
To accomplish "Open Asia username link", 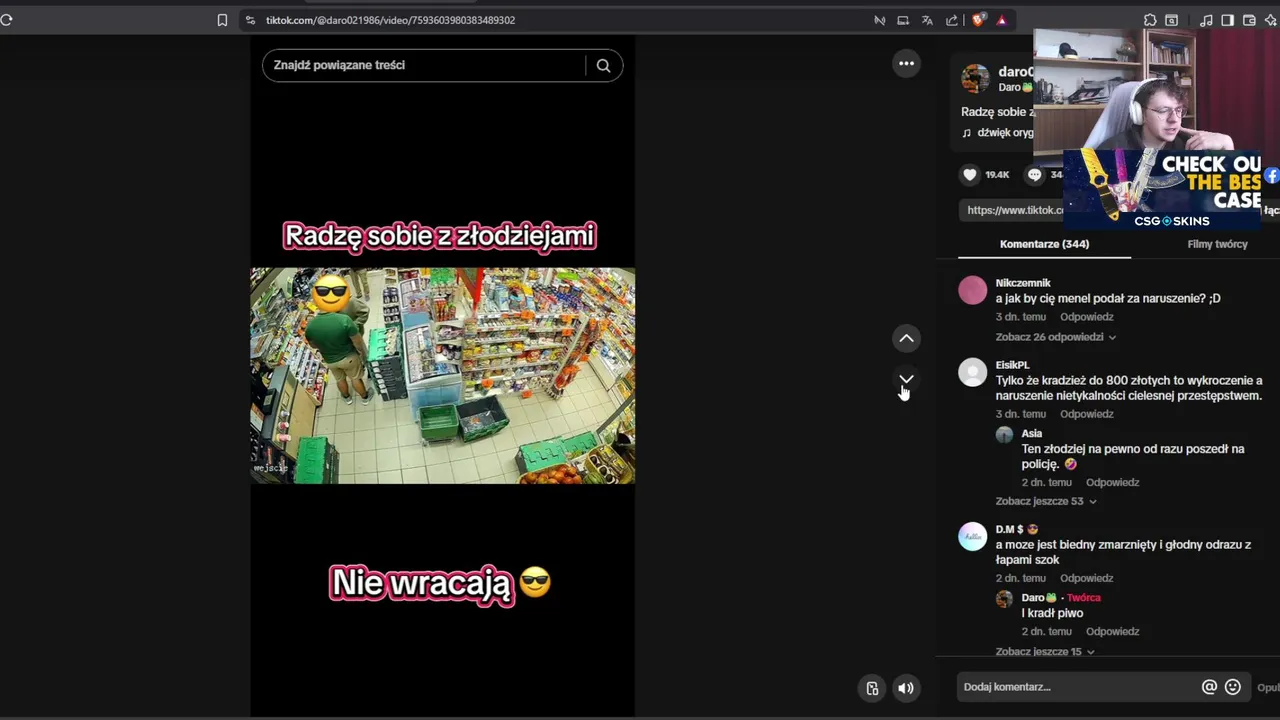I will 1032,434.
